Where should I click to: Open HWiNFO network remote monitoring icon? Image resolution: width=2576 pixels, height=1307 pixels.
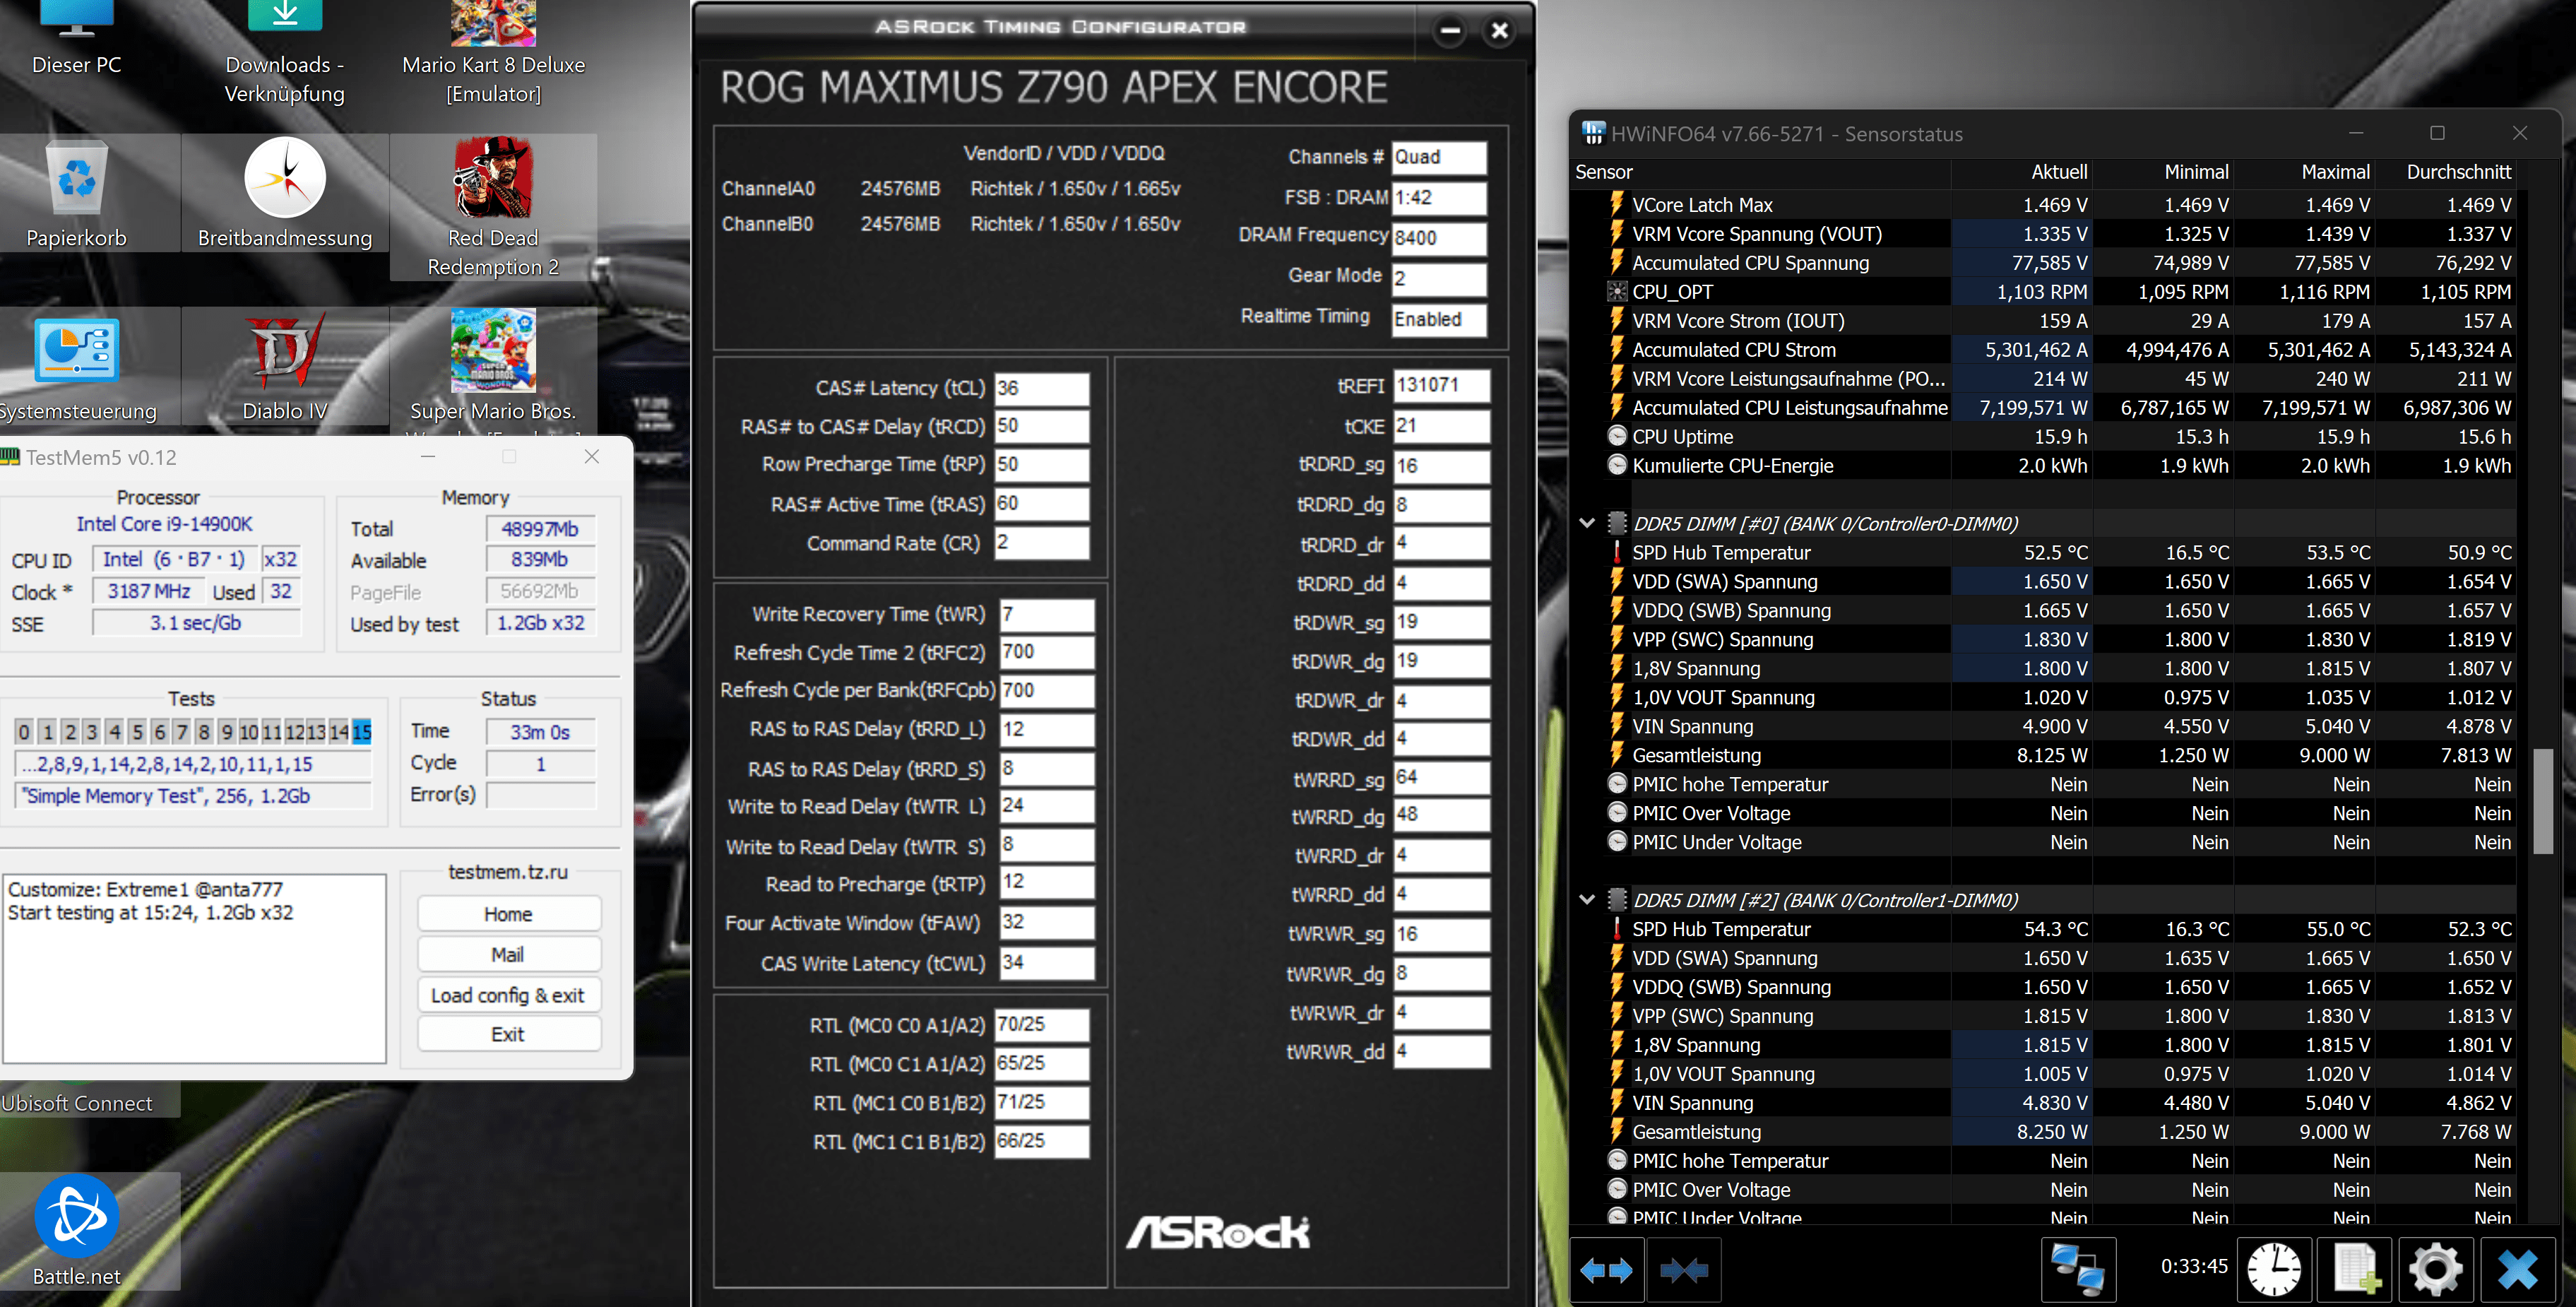pyautogui.click(x=2078, y=1270)
